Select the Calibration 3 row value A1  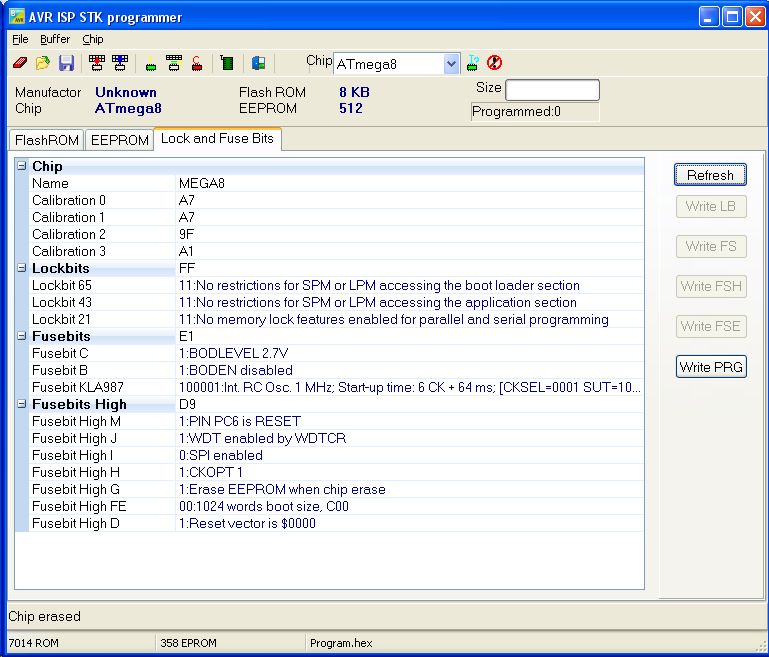click(x=186, y=252)
